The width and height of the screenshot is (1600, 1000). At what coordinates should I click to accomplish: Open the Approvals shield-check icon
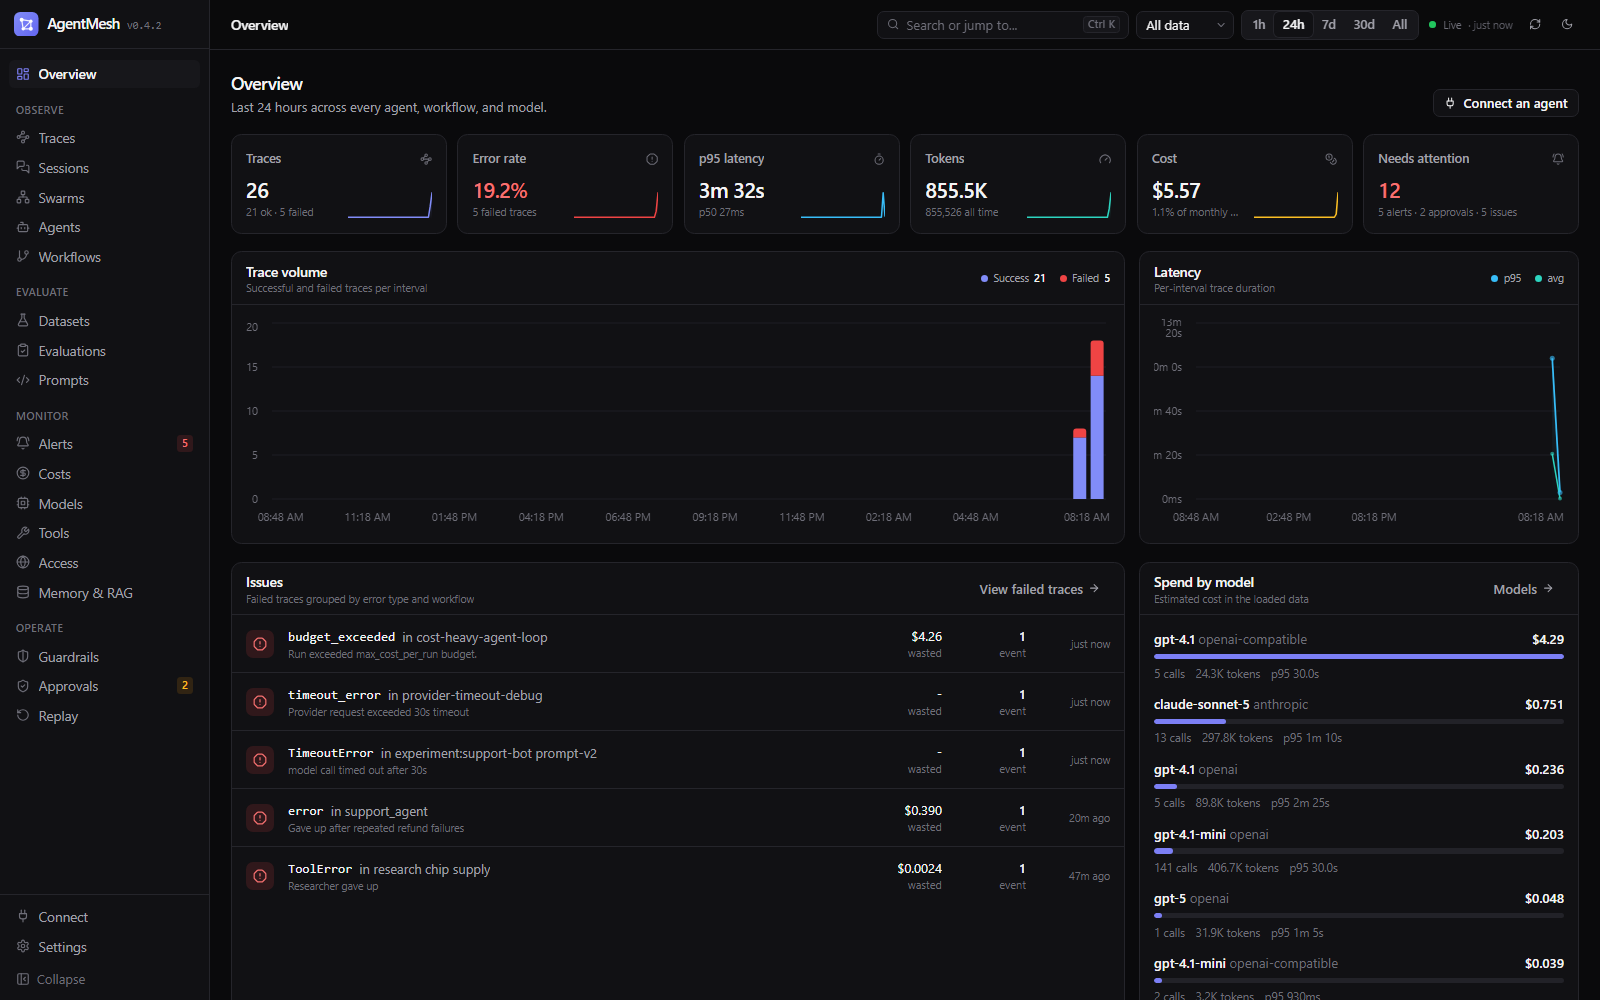(23, 686)
